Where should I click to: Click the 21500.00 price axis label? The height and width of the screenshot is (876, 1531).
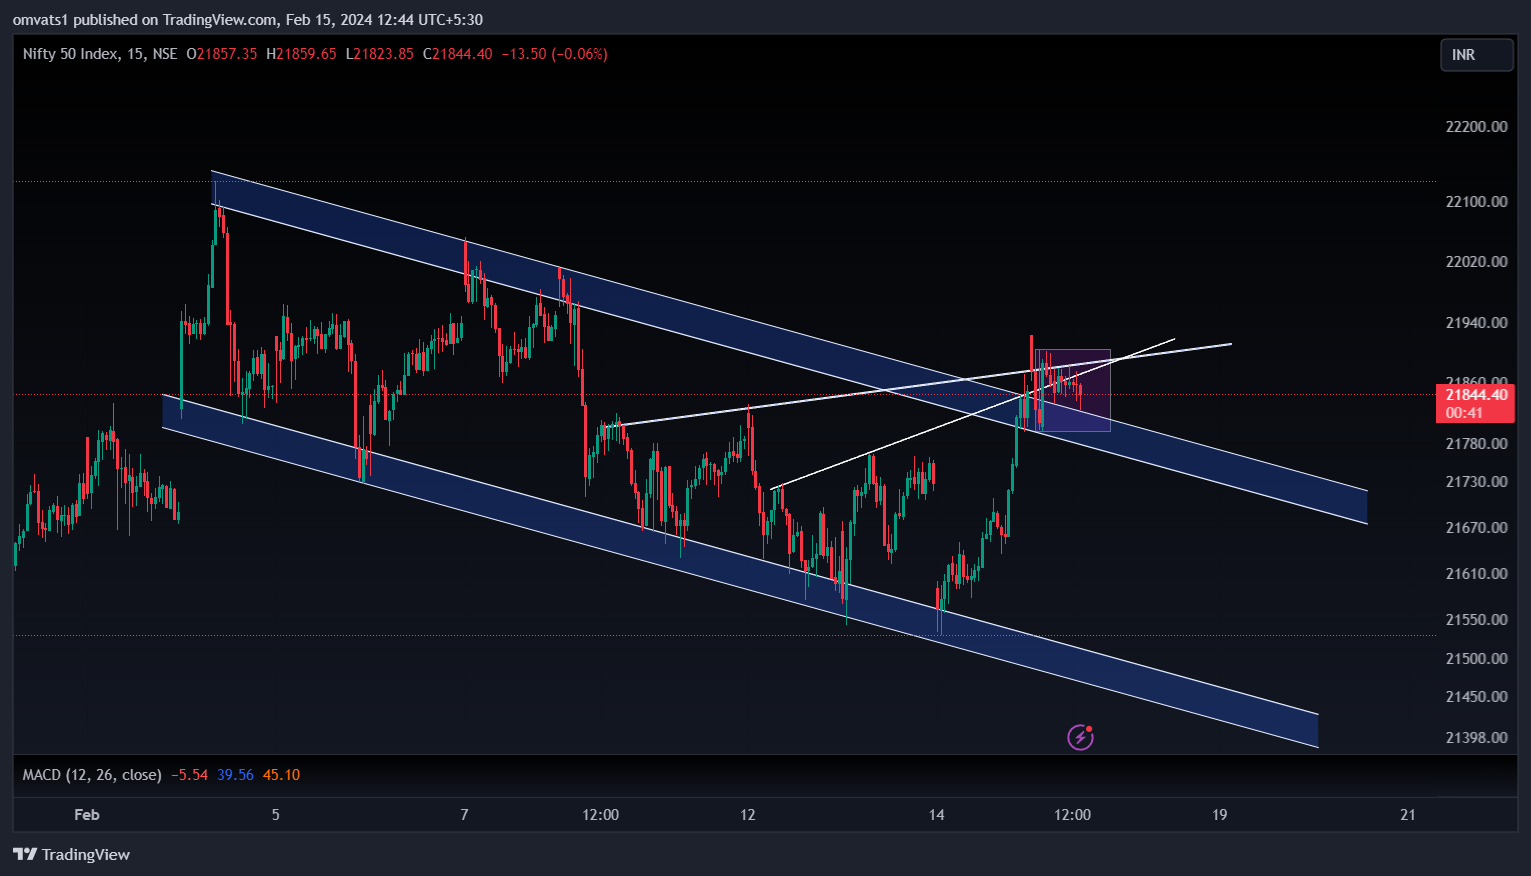click(1476, 659)
